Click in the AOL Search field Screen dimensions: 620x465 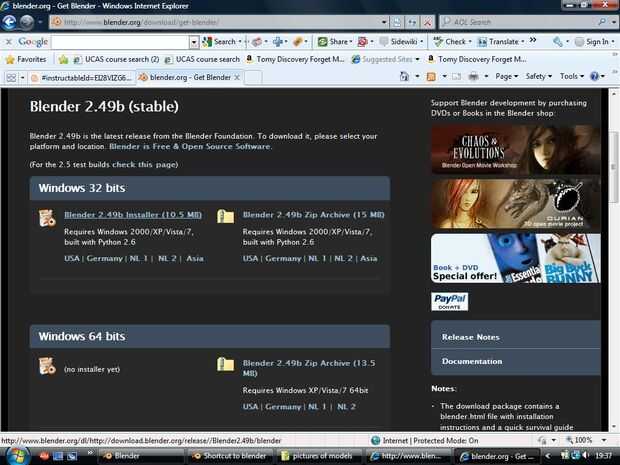pos(518,22)
